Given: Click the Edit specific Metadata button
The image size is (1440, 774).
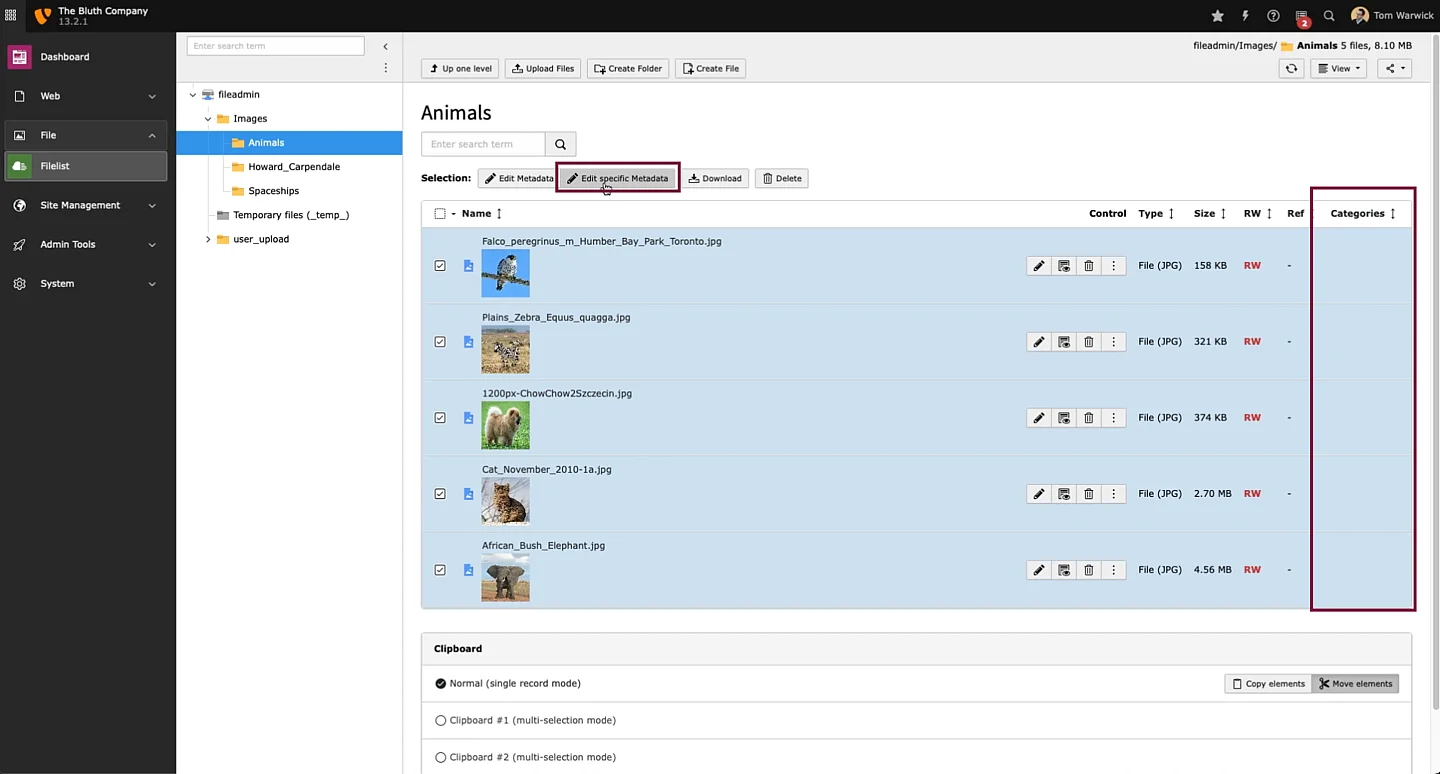Looking at the screenshot, I should (x=618, y=179).
